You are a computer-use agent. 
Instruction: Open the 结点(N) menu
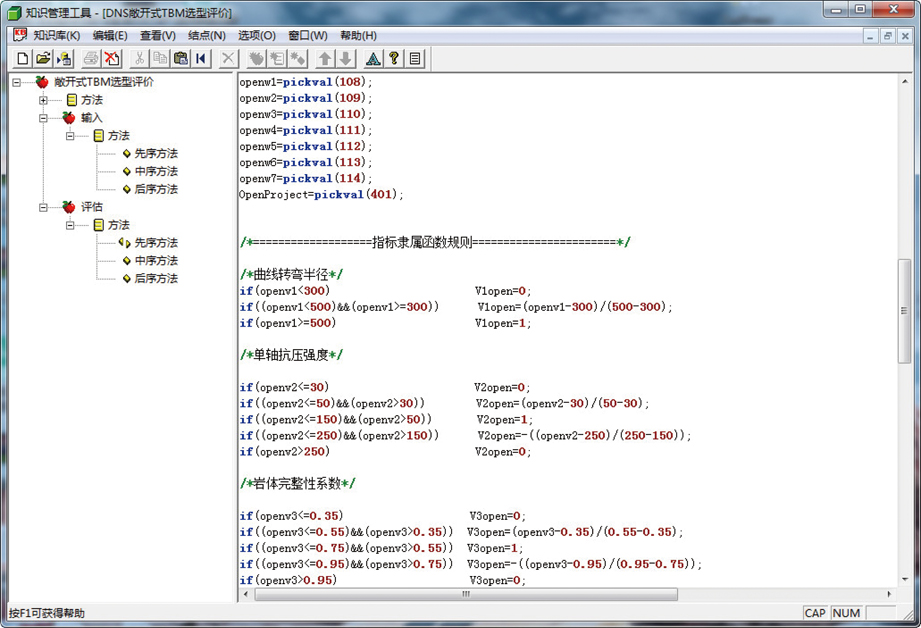click(x=207, y=36)
